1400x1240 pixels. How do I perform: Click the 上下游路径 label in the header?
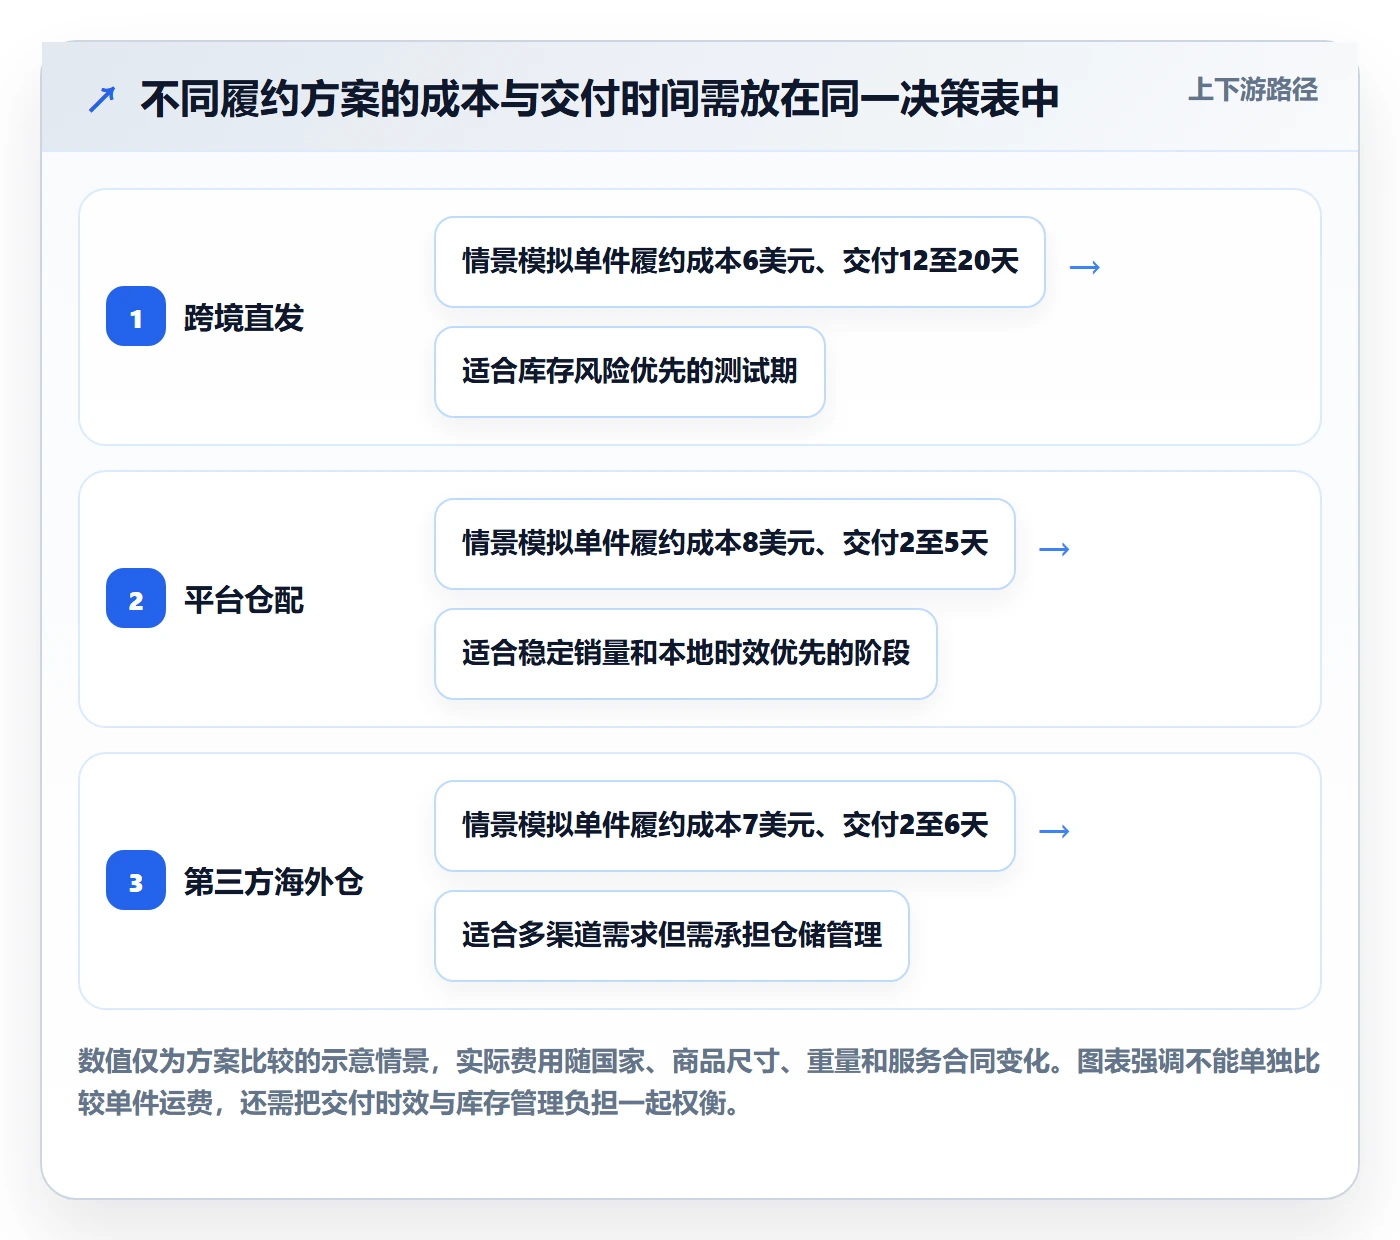click(x=1253, y=90)
